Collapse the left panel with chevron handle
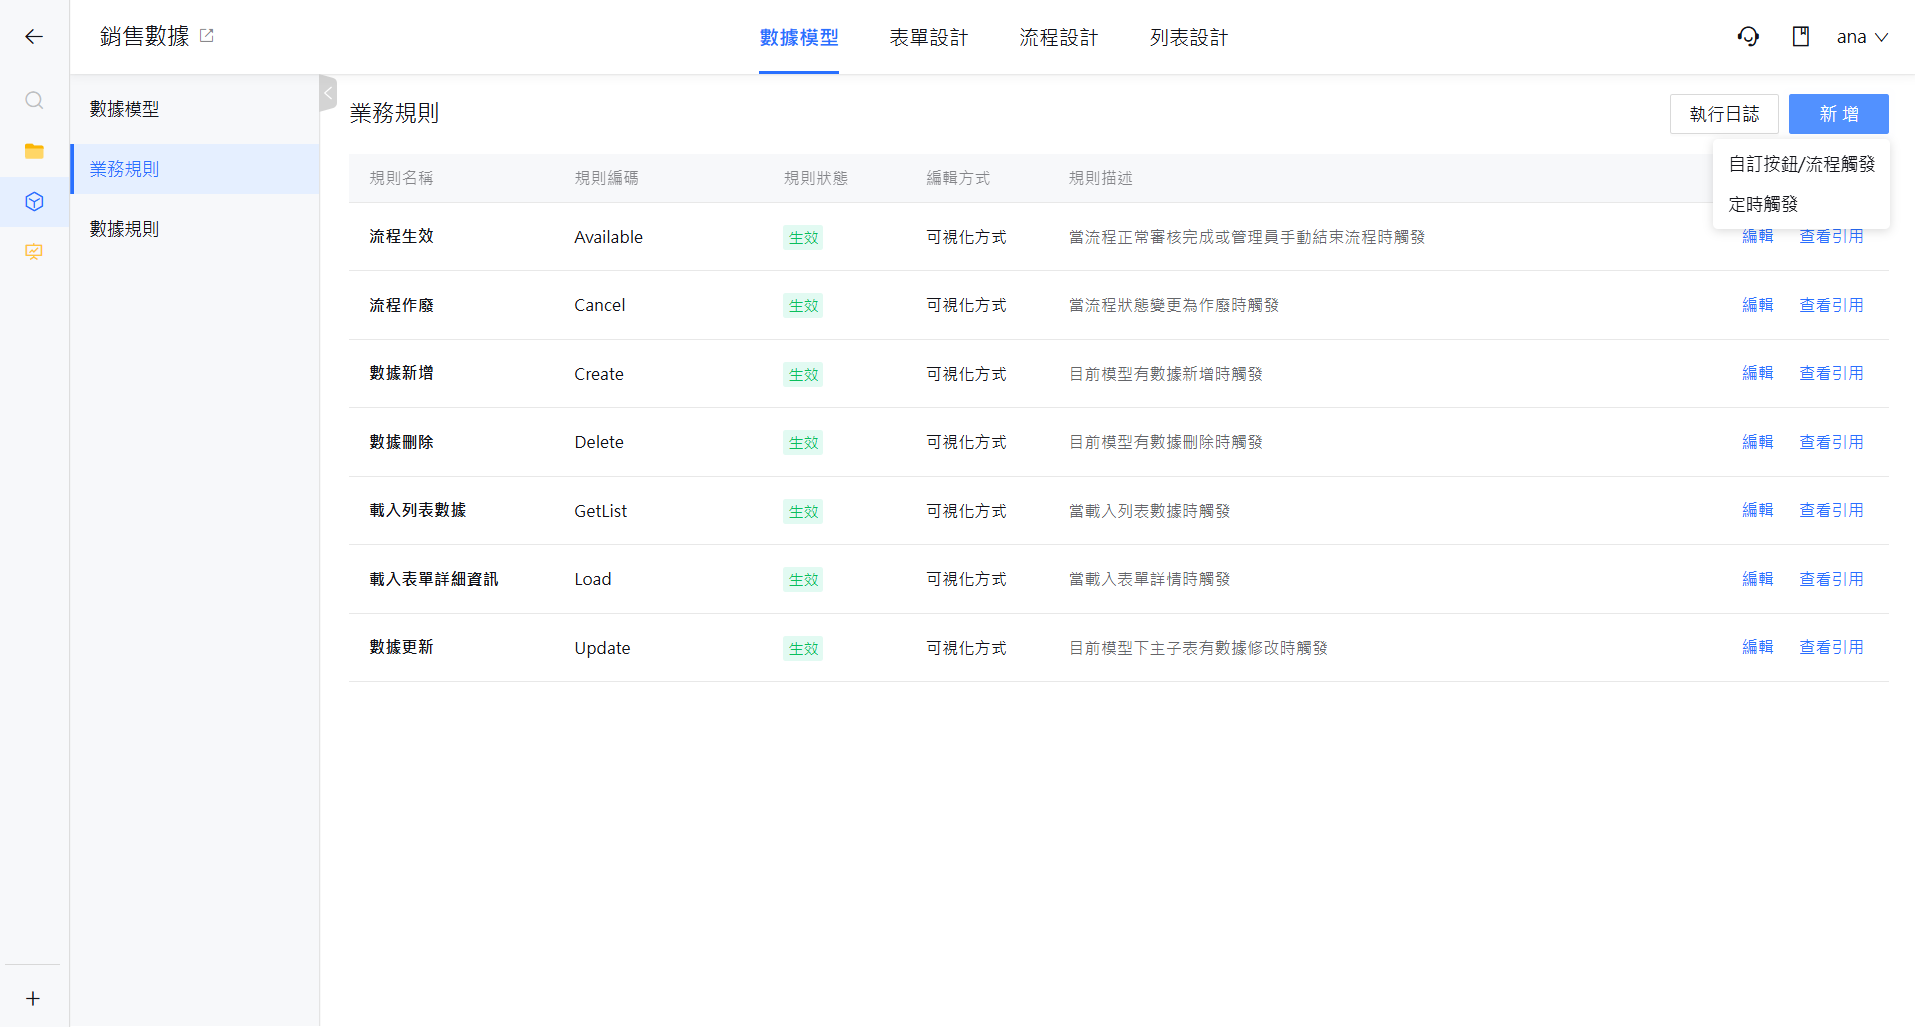Screen dimensions: 1915x1027 click(328, 93)
